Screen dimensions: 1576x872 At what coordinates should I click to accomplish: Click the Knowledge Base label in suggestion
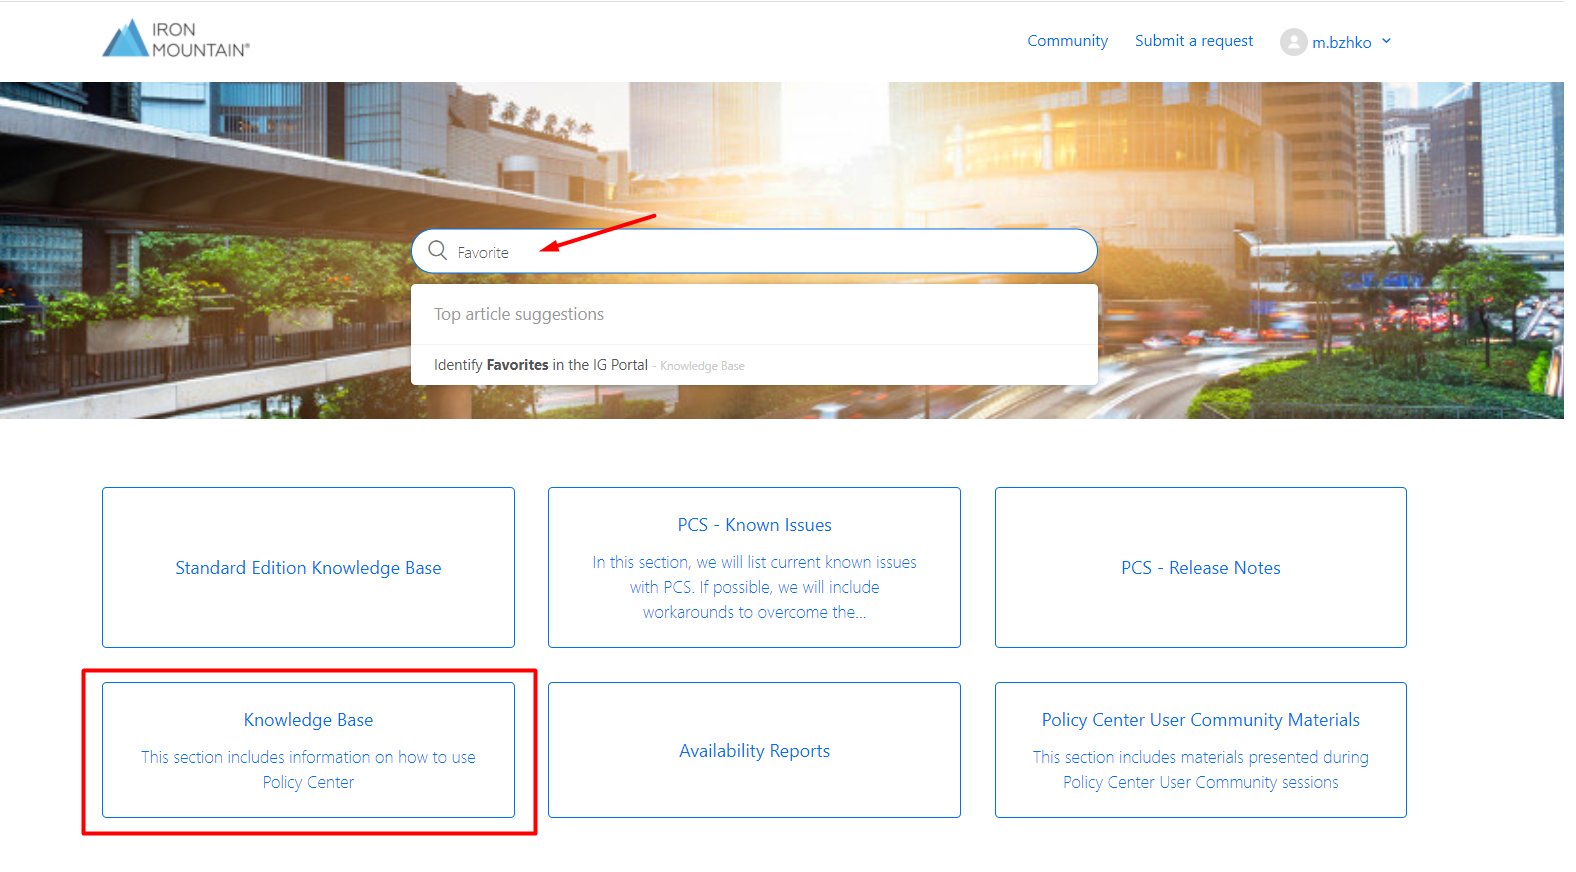click(702, 366)
